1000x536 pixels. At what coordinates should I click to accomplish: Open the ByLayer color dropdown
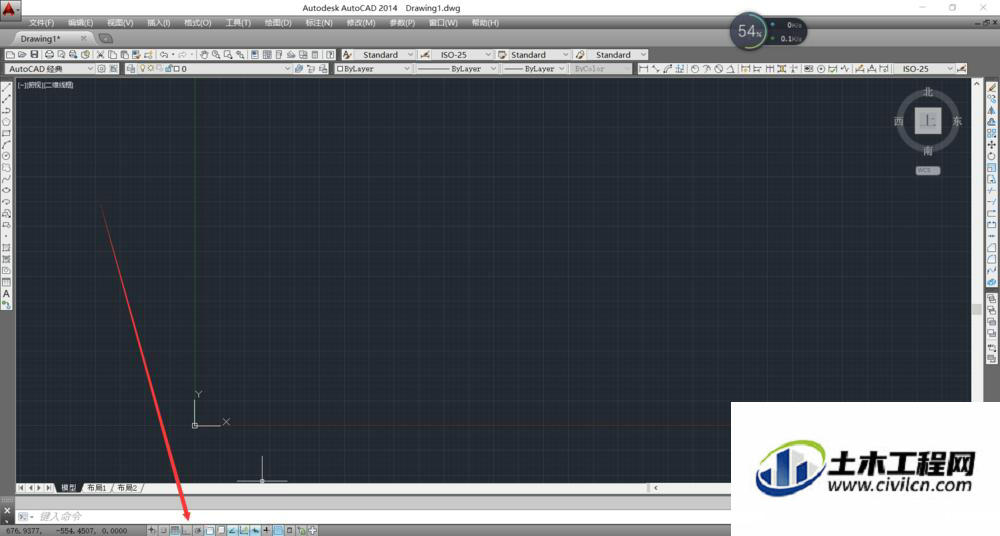pos(407,68)
